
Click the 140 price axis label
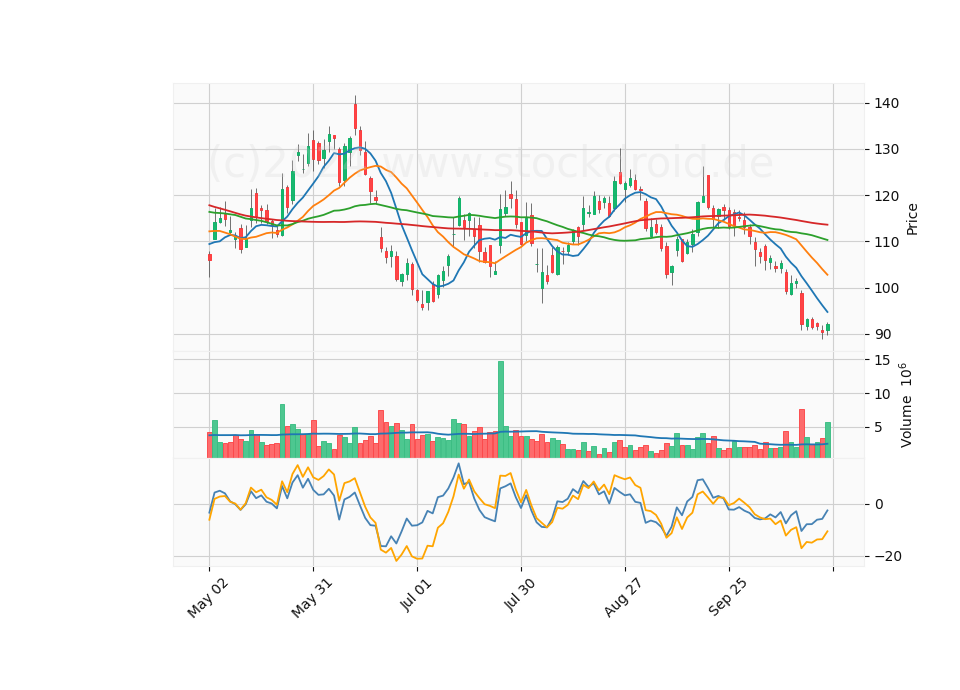[x=887, y=103]
